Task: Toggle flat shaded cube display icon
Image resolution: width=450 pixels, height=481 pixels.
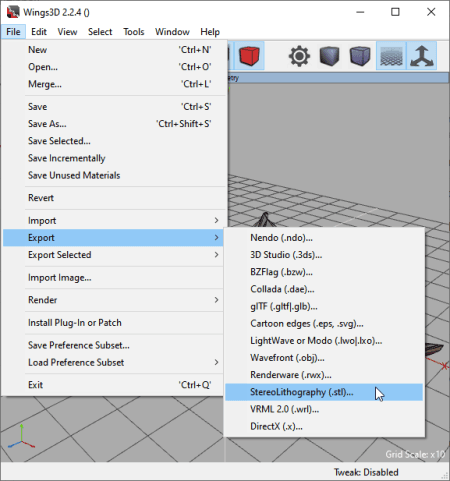Action: tap(329, 56)
